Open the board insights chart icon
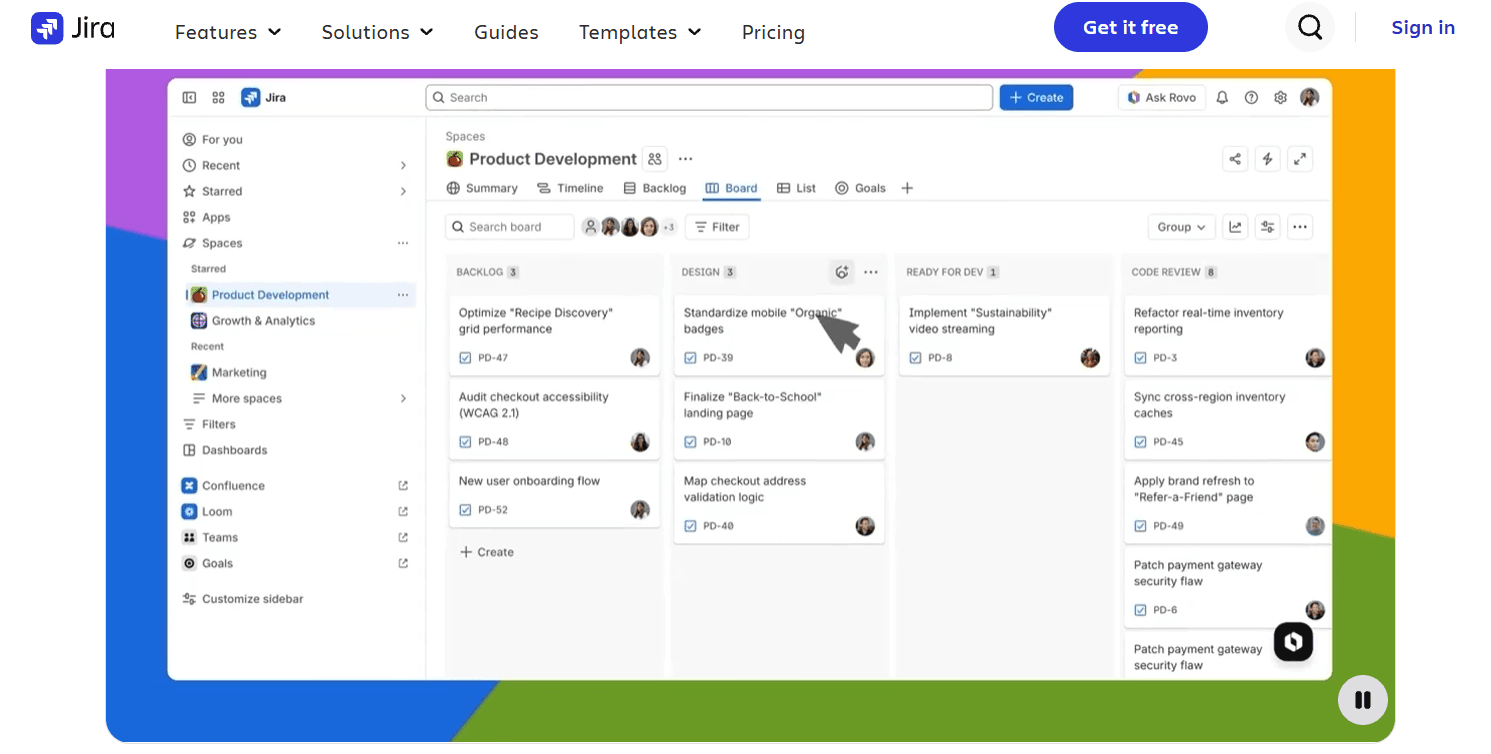 [x=1236, y=227]
